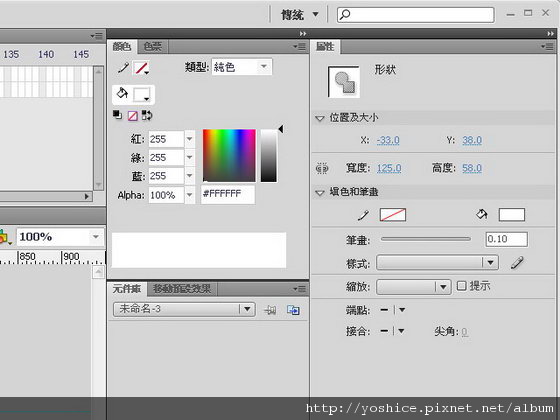Open the Color panel options menu
The image size is (560, 420).
(299, 46)
